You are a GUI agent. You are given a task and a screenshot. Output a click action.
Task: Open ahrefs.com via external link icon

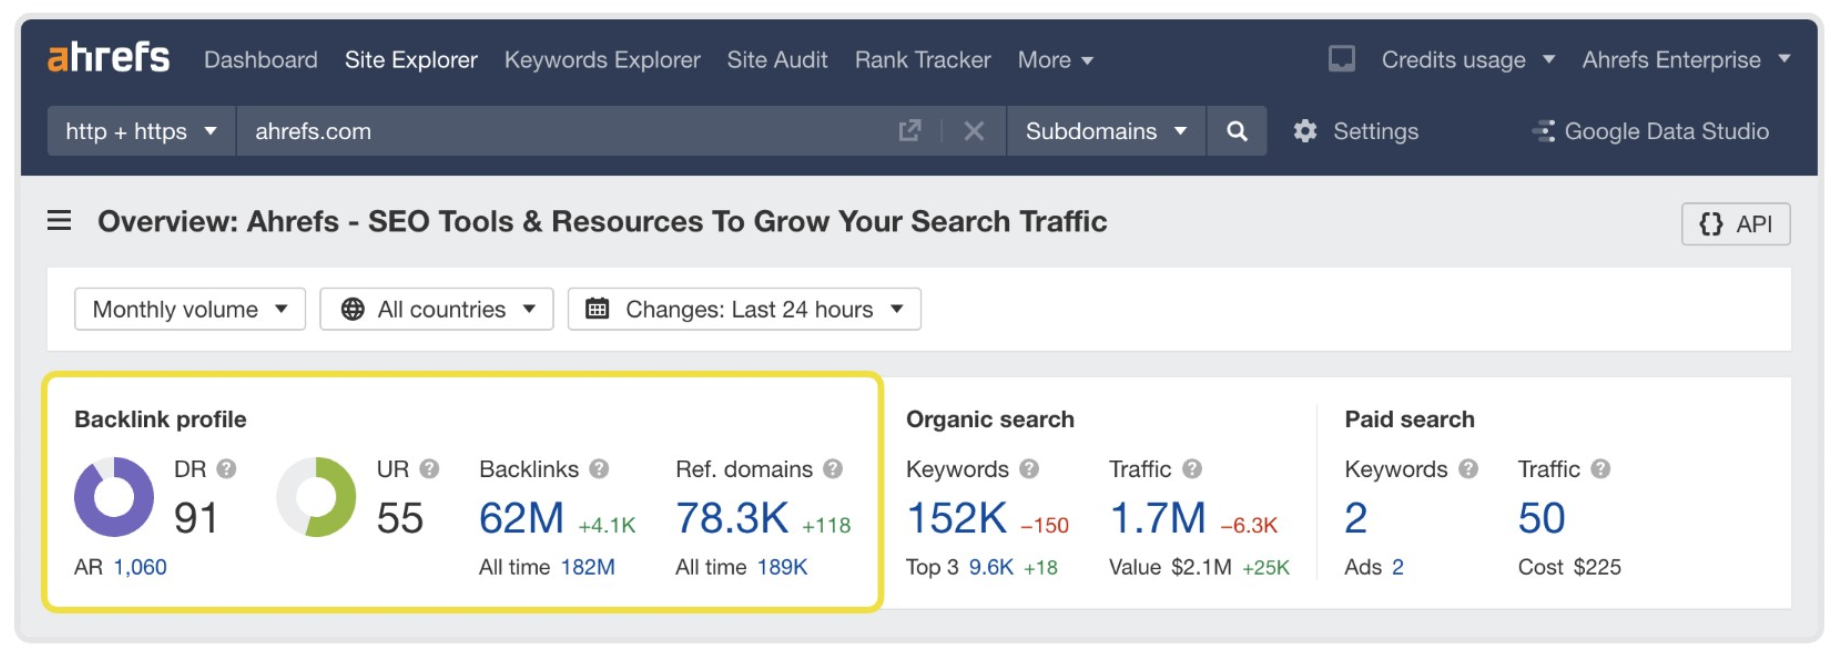coord(909,131)
